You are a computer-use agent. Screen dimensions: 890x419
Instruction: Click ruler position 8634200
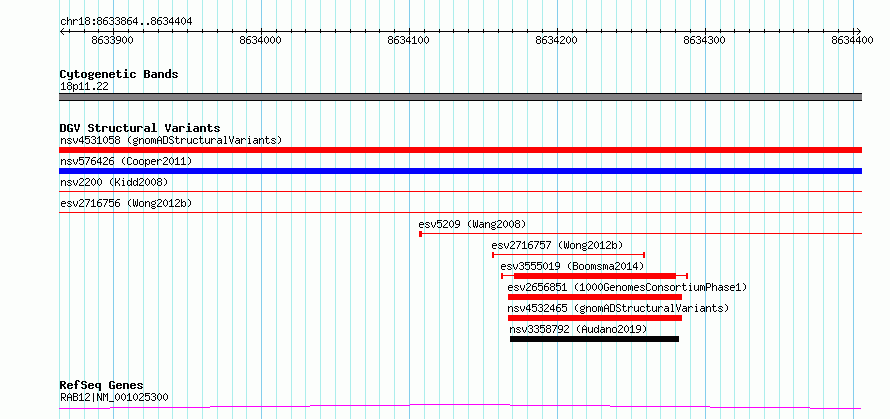point(557,40)
